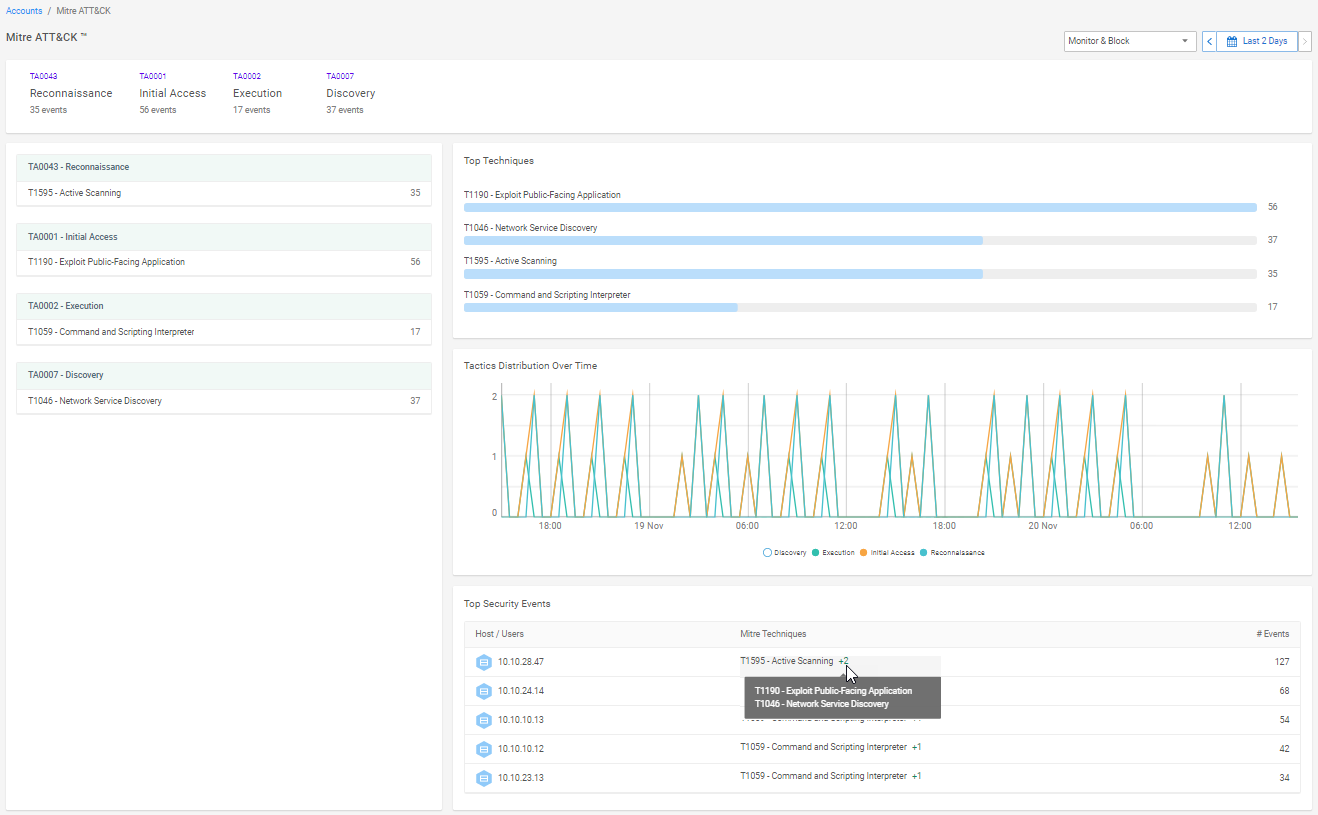
Task: Select TA0043 Reconnaissance tactic summary
Action: click(71, 93)
